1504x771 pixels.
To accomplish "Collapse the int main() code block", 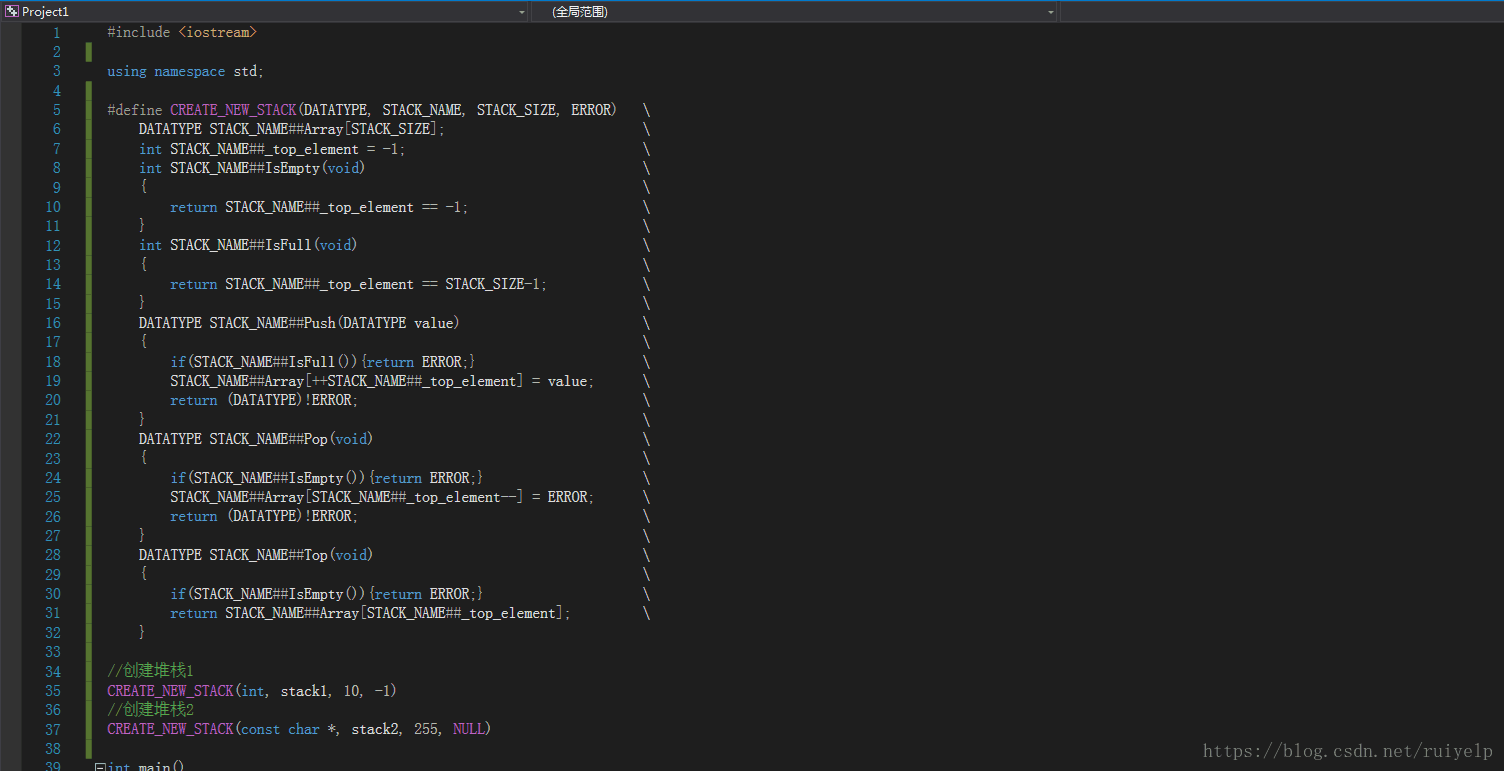I will click(100, 767).
